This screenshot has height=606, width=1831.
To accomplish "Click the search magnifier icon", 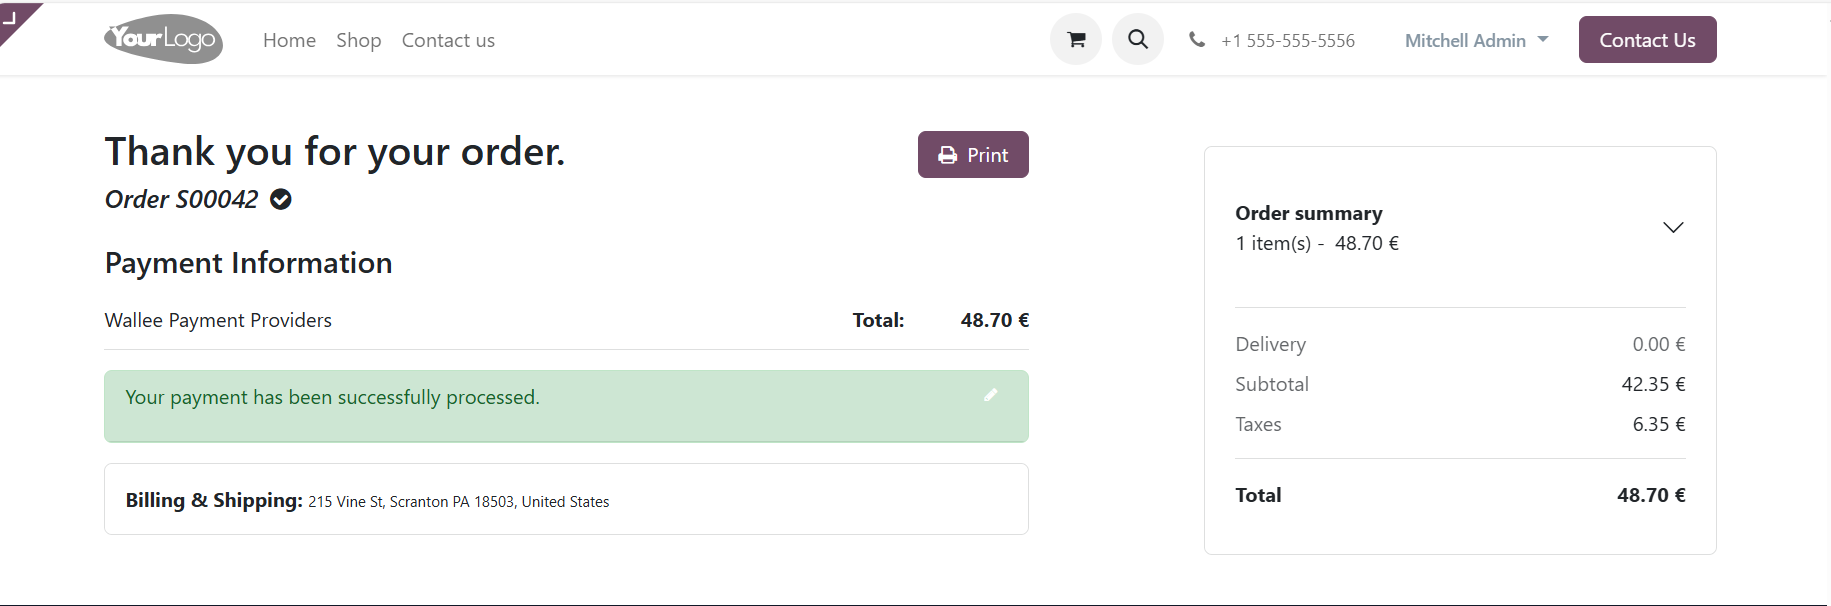I will (1138, 40).
